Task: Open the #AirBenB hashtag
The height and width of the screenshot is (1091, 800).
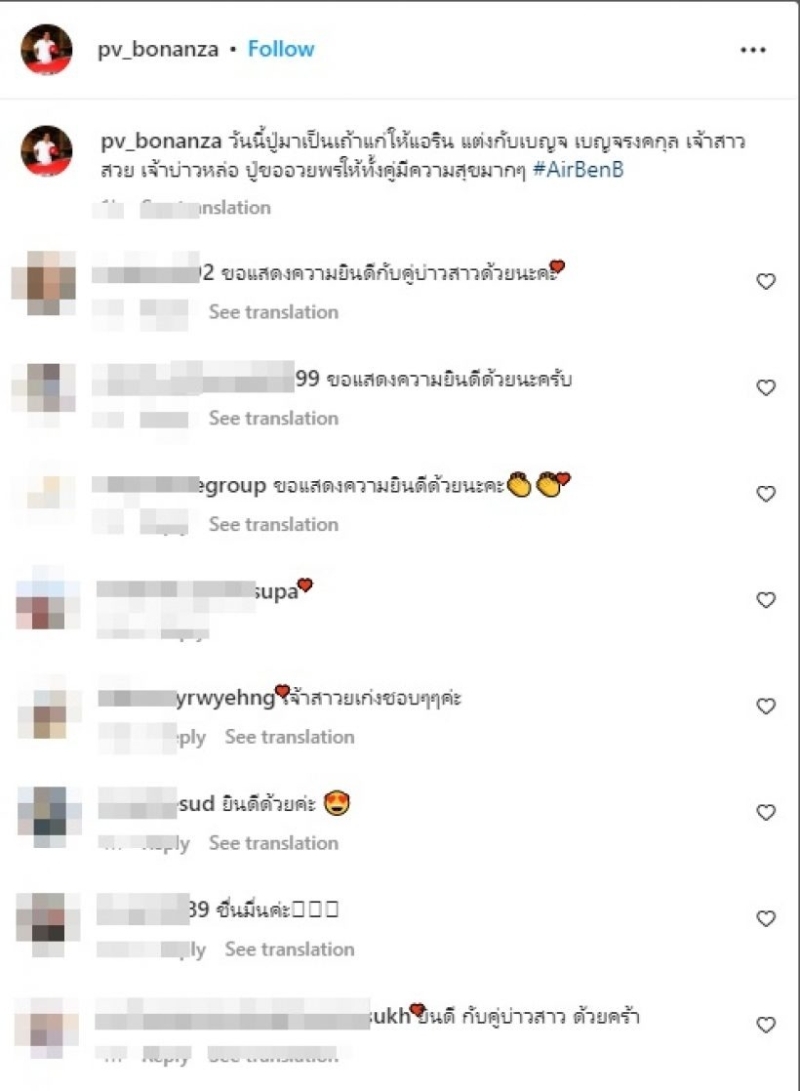Action: click(x=578, y=169)
